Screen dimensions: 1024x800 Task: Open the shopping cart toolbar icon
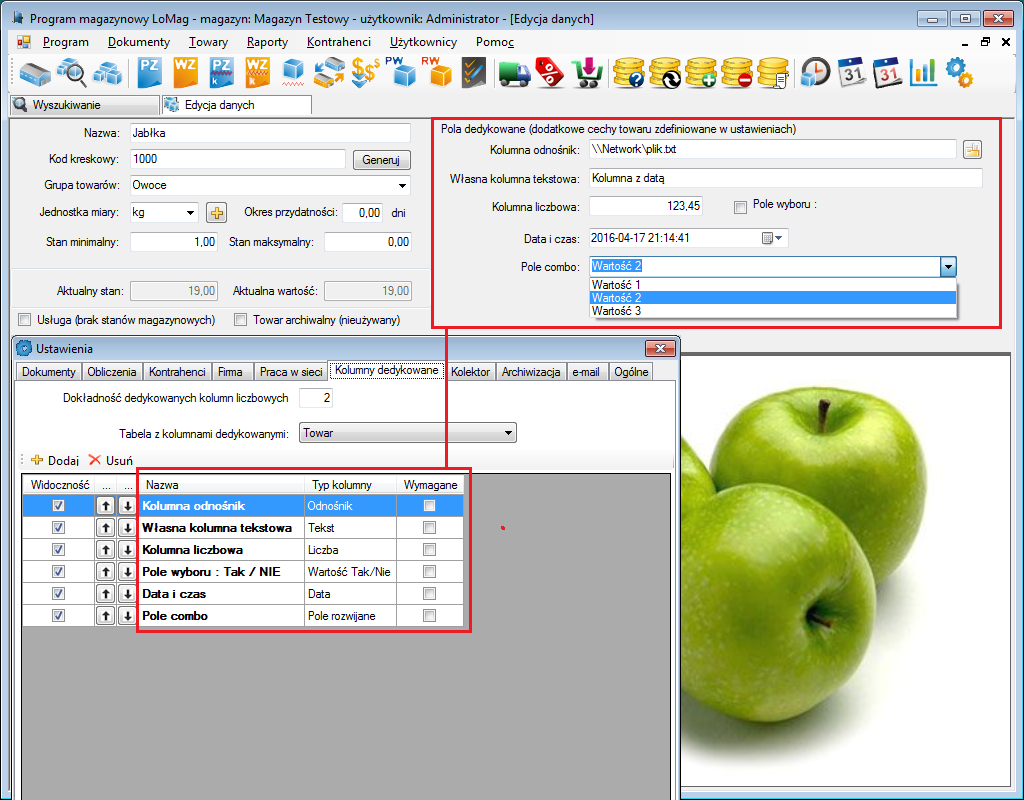[x=586, y=72]
